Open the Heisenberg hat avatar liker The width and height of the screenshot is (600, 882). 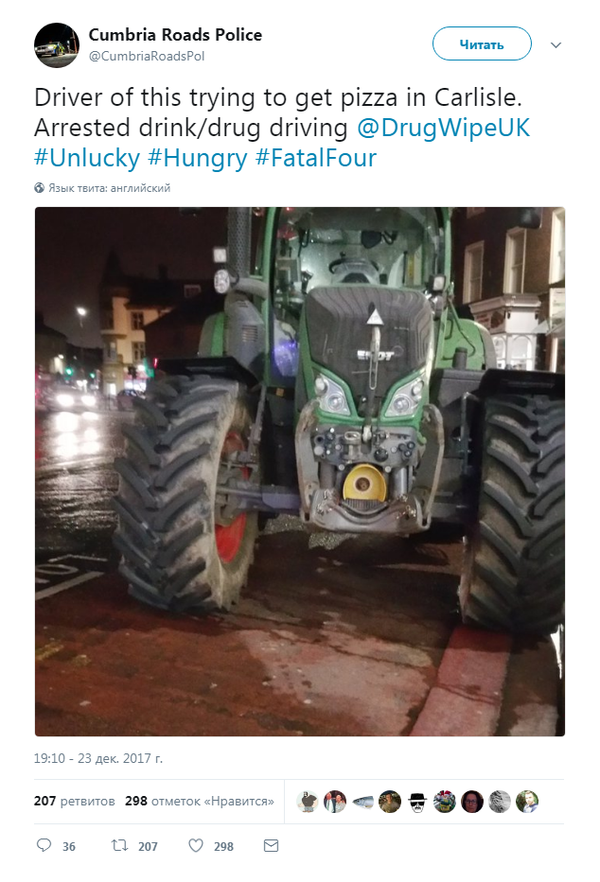click(x=417, y=802)
